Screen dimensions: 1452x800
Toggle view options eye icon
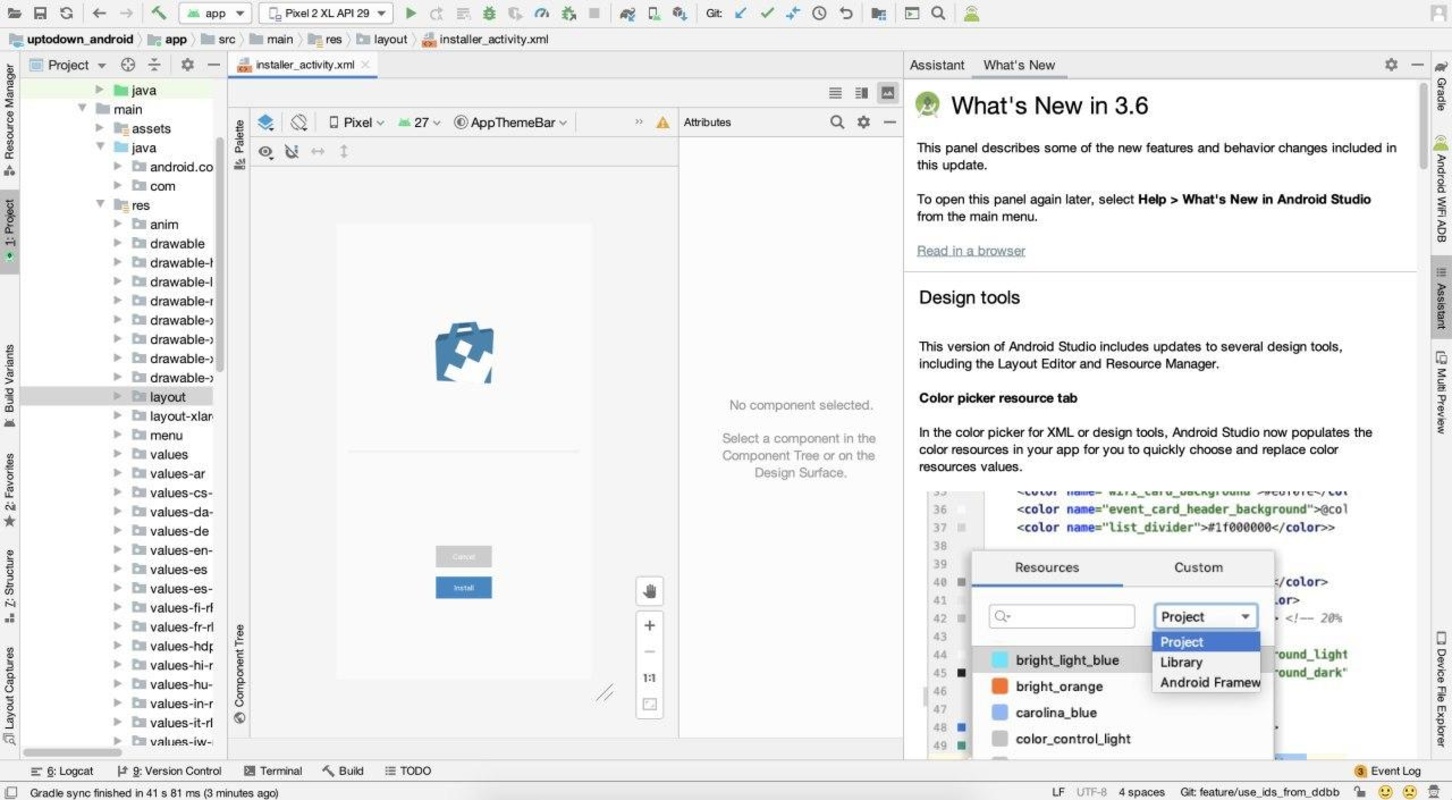[265, 152]
